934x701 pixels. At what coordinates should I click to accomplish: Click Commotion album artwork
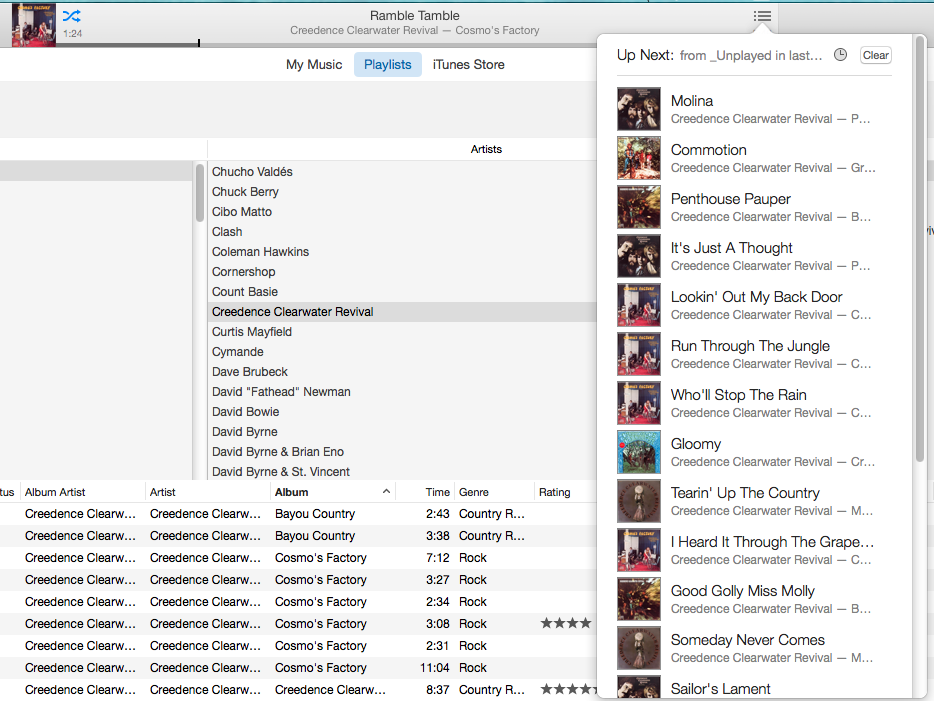pyautogui.click(x=639, y=158)
